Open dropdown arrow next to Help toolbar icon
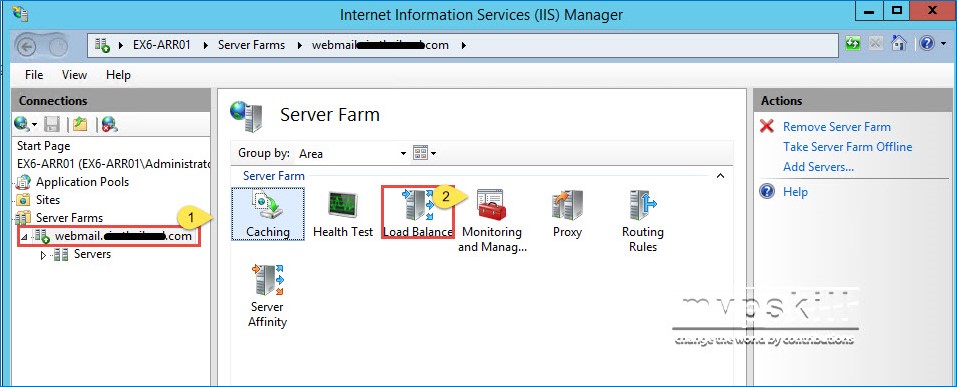The image size is (957, 387). coord(943,44)
